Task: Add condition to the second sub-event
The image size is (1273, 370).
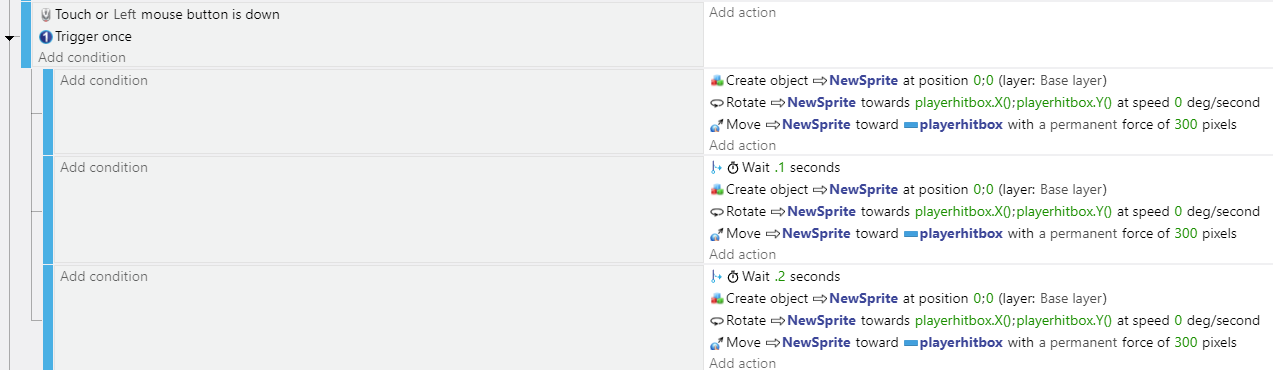Action: coord(104,168)
